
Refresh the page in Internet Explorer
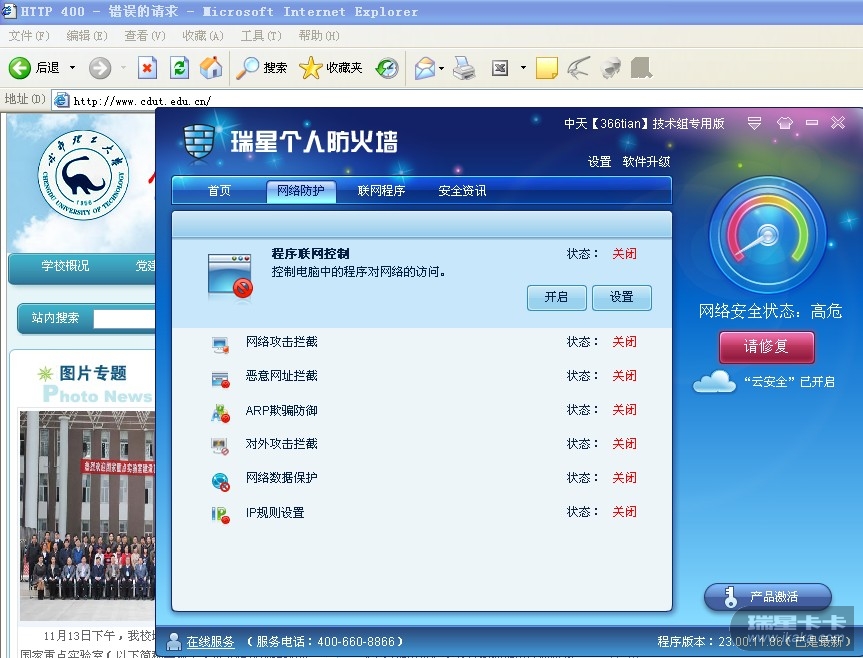coord(179,68)
